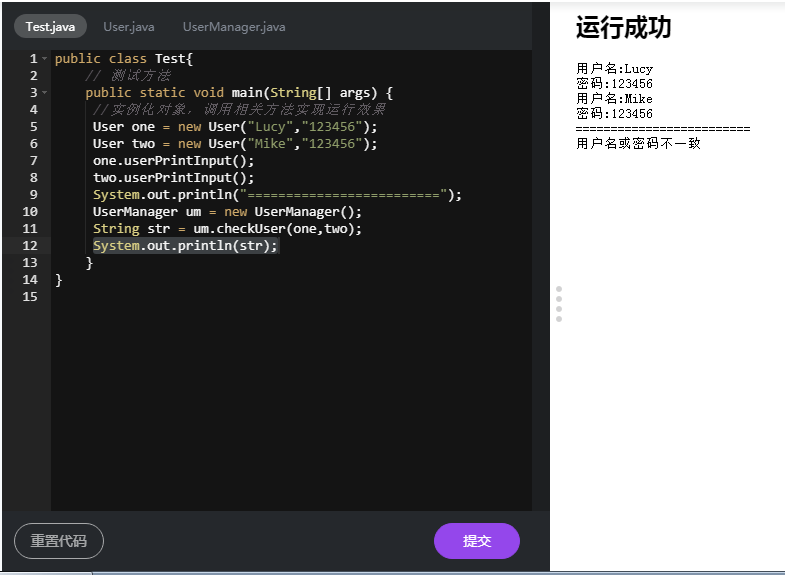785x575 pixels.
Task: Collapse the class fold arrow on line 1
Action: [x=45, y=59]
